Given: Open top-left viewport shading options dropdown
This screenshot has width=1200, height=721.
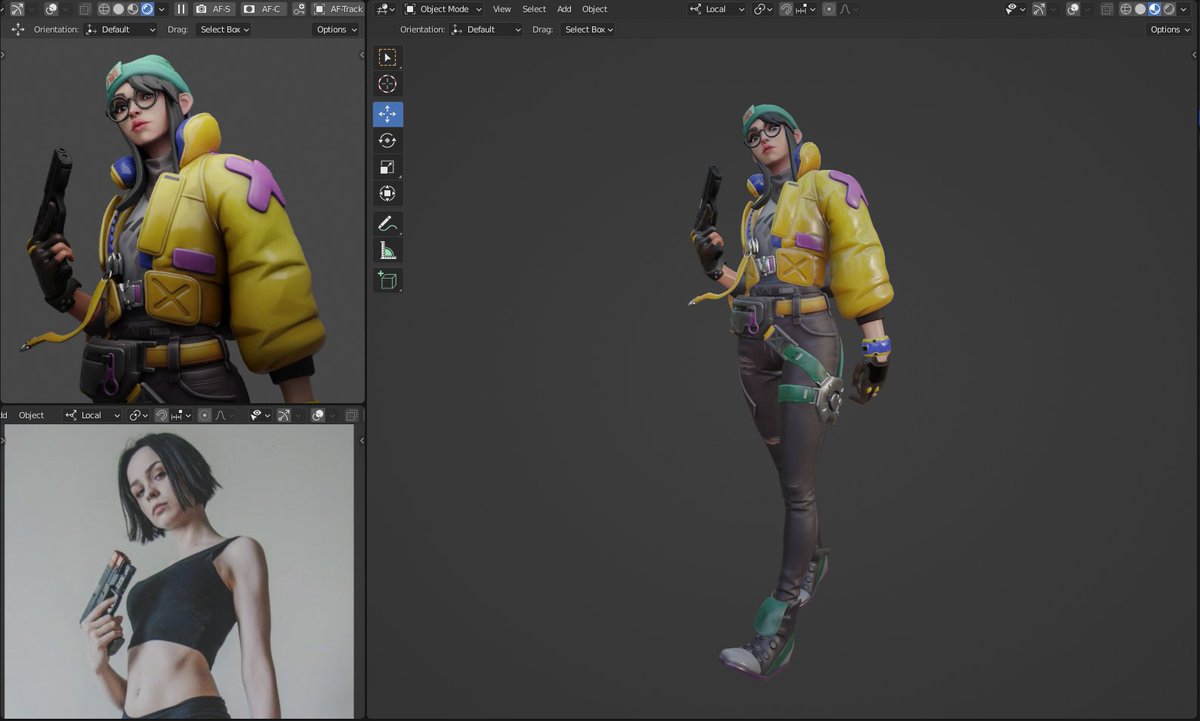Looking at the screenshot, I should (x=161, y=9).
